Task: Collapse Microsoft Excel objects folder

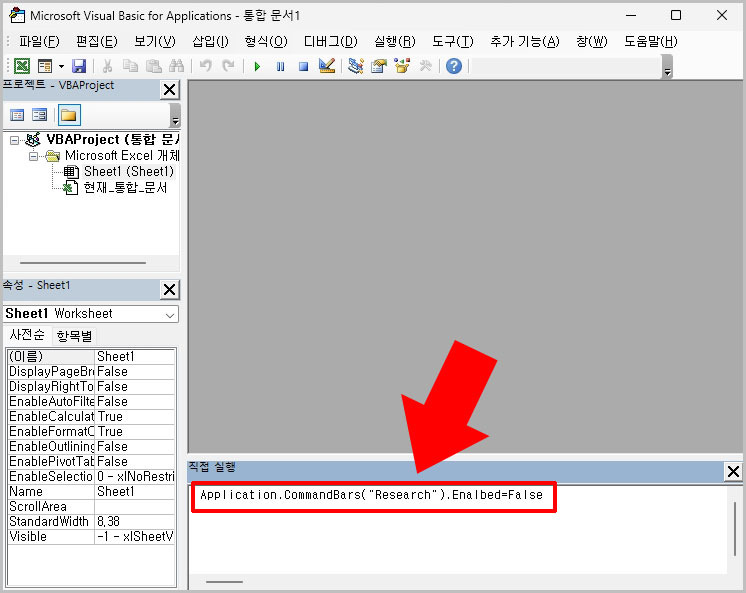Action: tap(33, 156)
